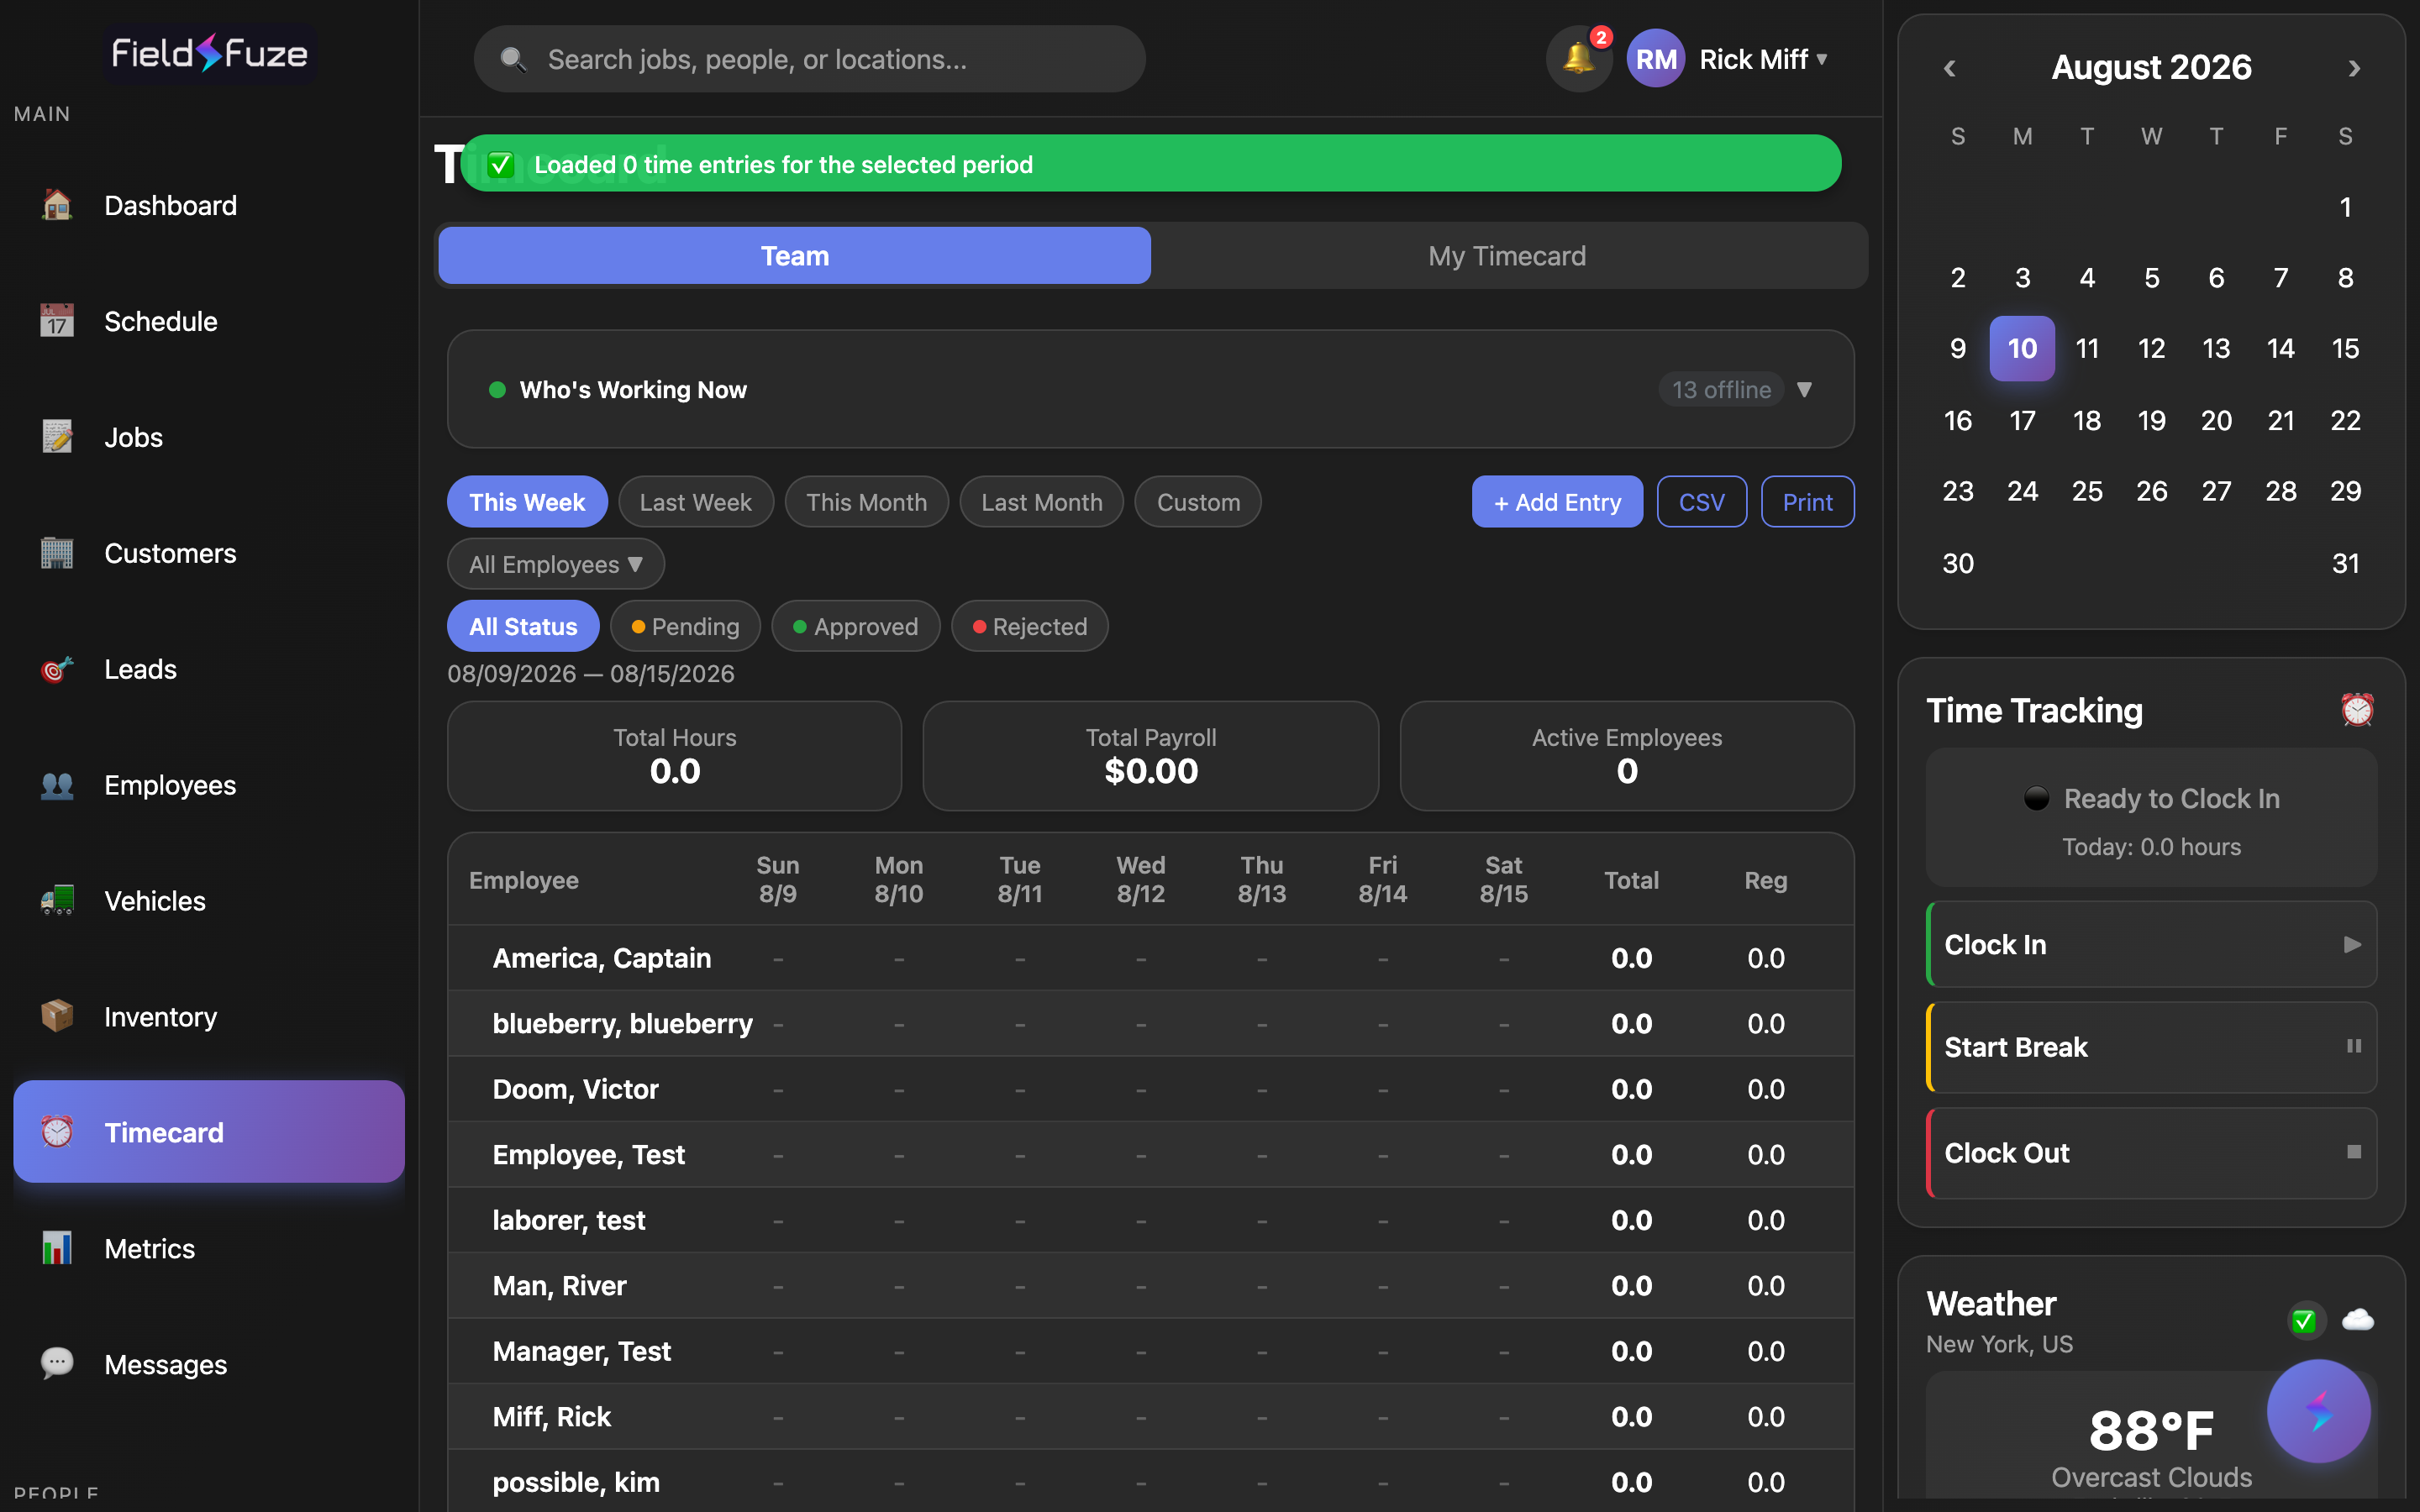
Task: Select August 31 in calendar
Action: (2345, 563)
